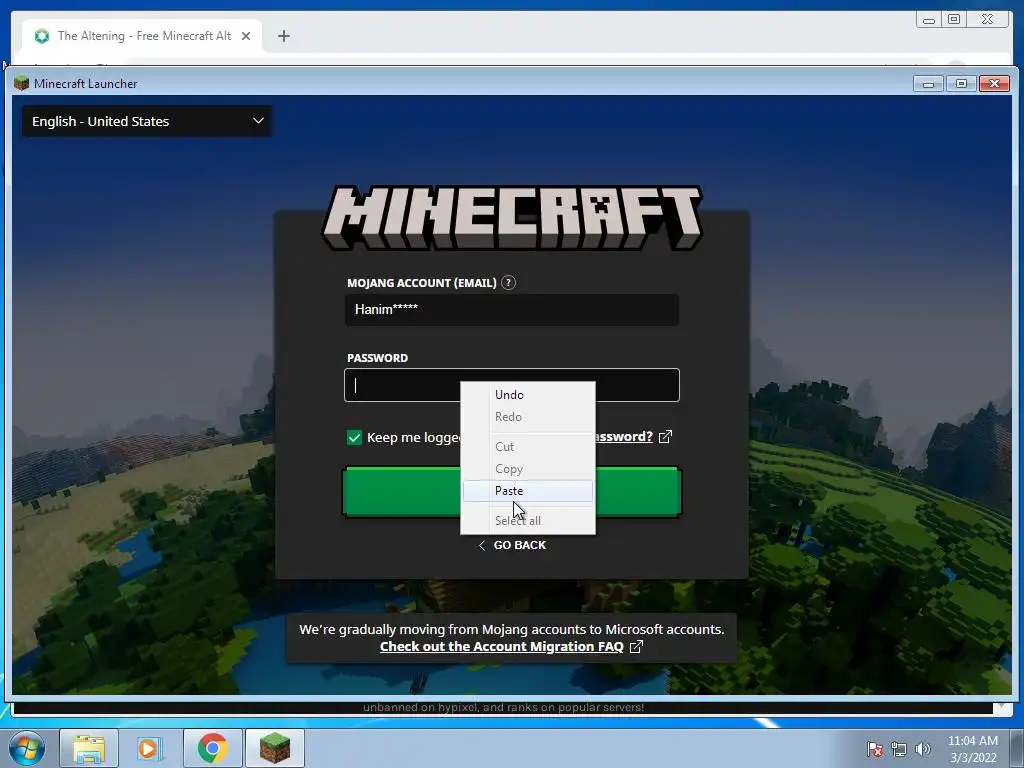
Task: Minimize the Minecraft Launcher window
Action: click(928, 84)
